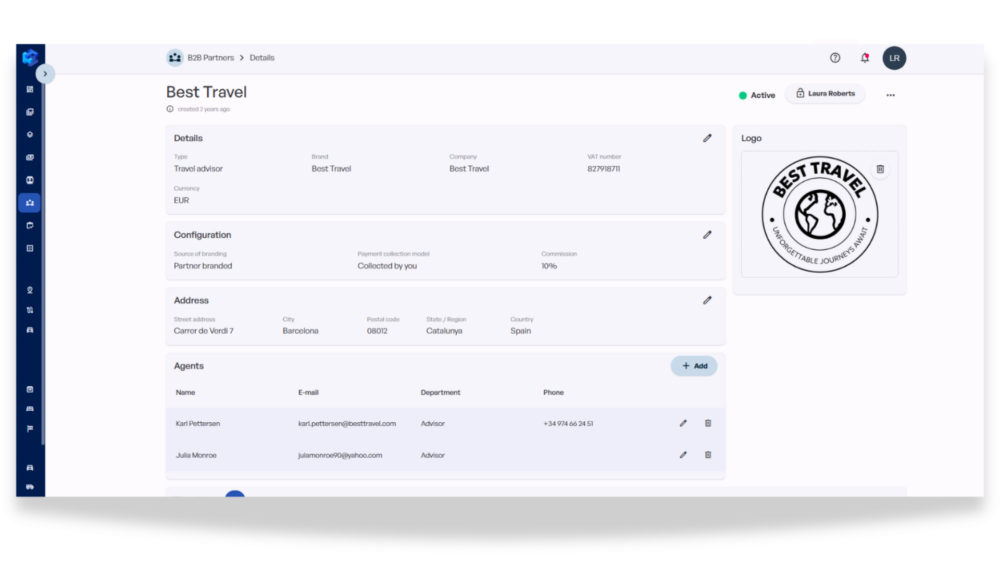This screenshot has height=563, width=1000.
Task: Delete agent Julia Monroe's row
Action: click(708, 455)
